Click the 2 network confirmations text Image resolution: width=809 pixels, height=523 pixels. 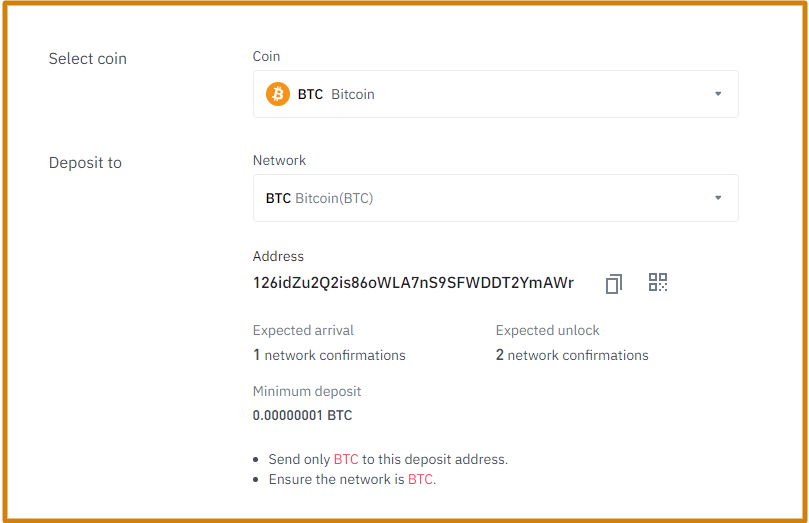click(572, 355)
